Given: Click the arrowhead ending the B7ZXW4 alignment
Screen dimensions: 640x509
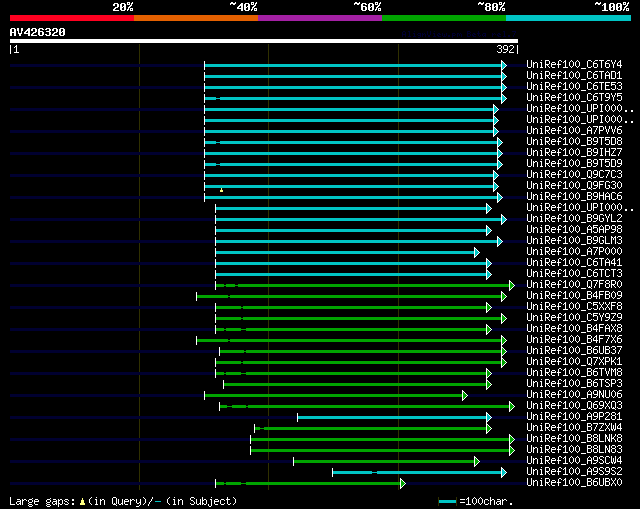Looking at the screenshot, I should point(489,429).
